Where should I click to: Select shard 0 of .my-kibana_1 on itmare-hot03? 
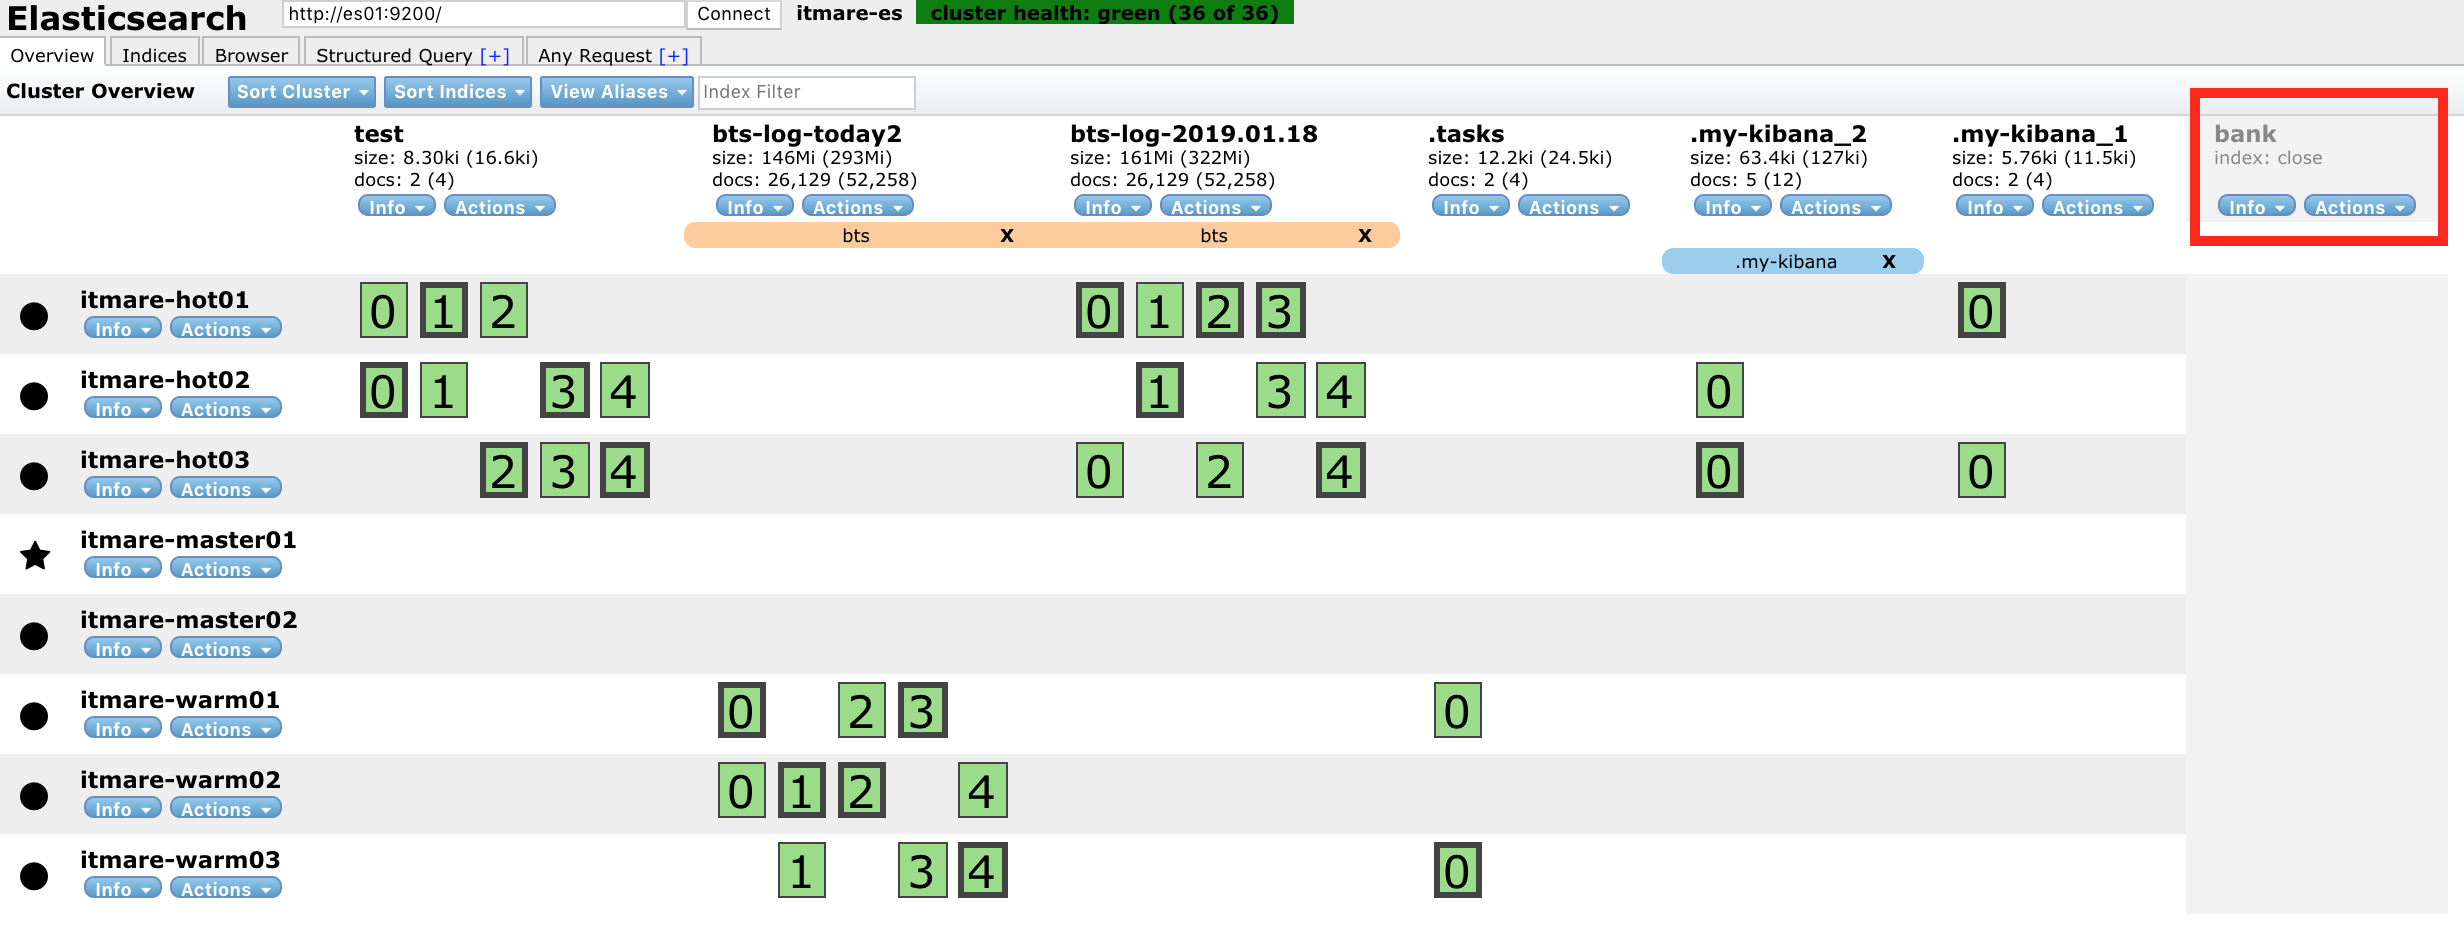click(x=1982, y=470)
